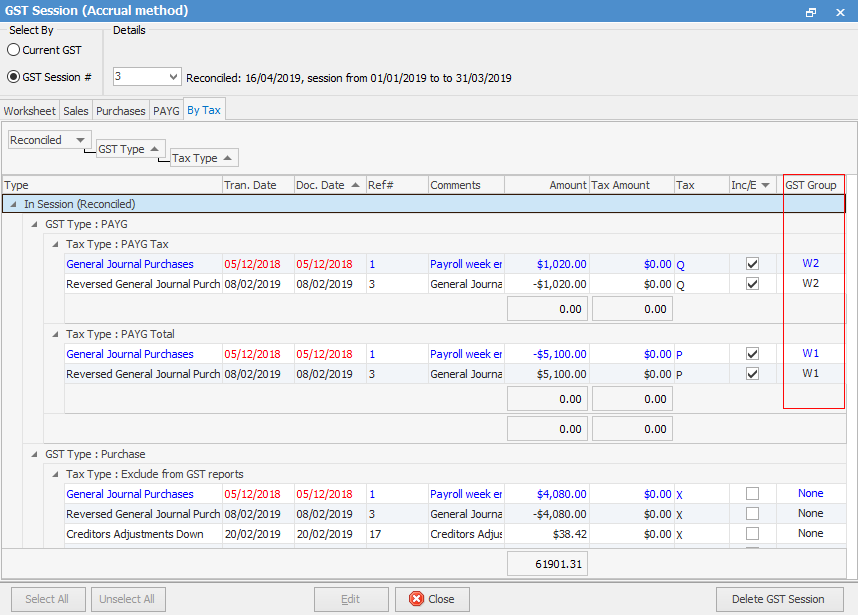
Task: Open the Reconciled filter dropdown
Action: click(x=80, y=140)
